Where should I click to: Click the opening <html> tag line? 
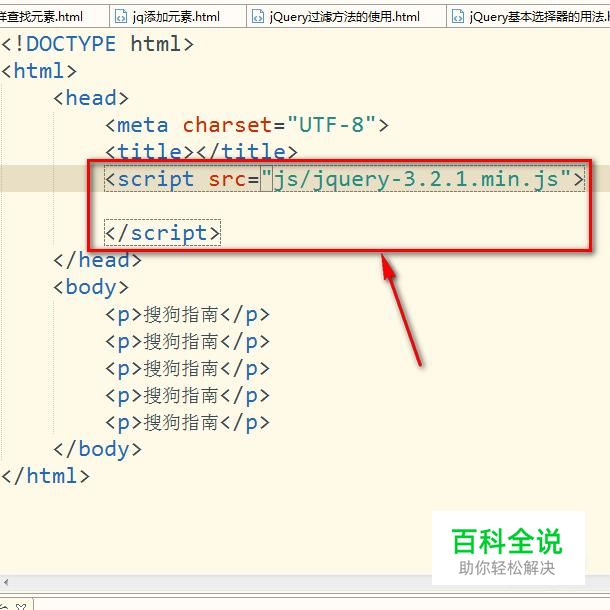39,71
